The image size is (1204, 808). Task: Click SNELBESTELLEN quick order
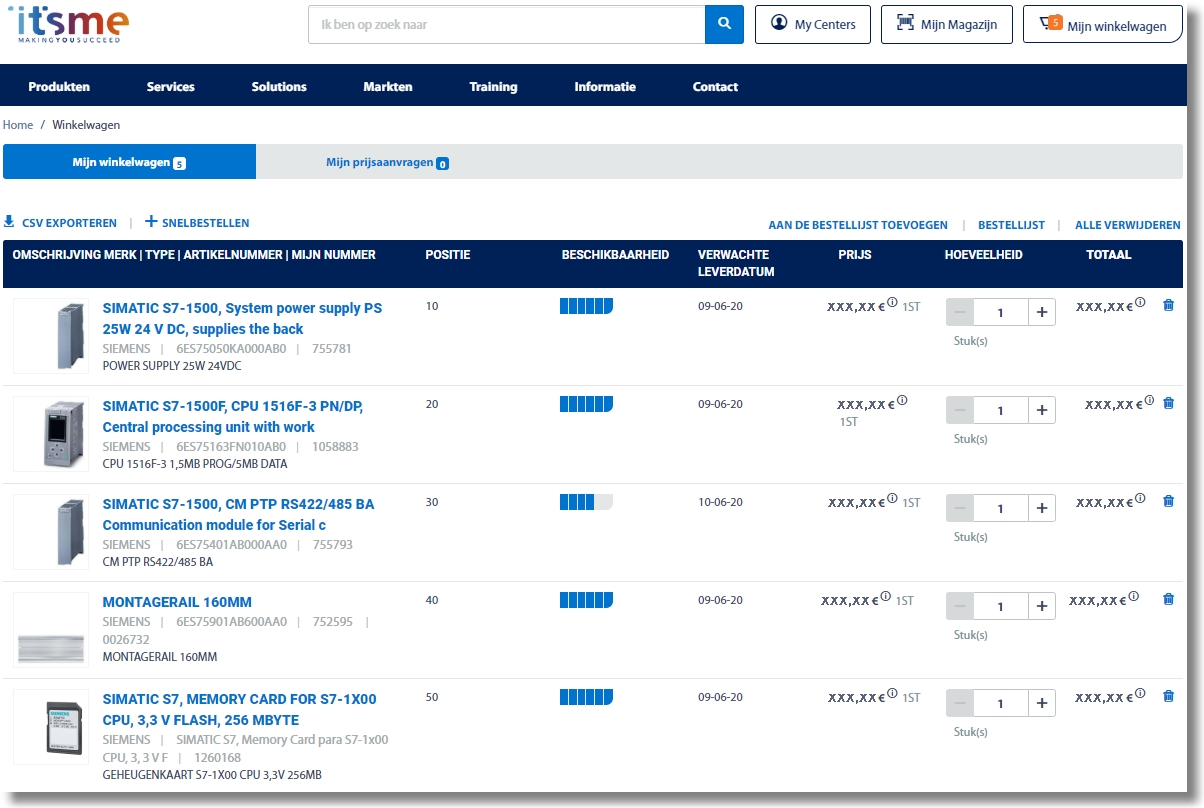[x=197, y=223]
